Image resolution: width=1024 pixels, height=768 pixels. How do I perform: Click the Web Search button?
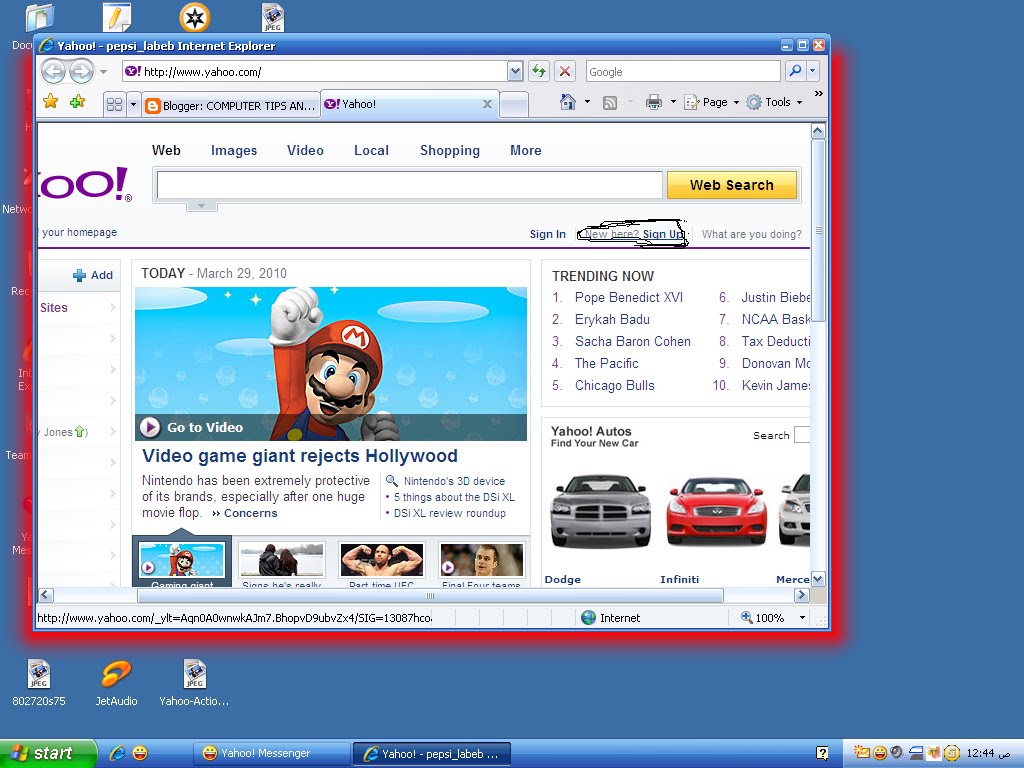click(731, 185)
